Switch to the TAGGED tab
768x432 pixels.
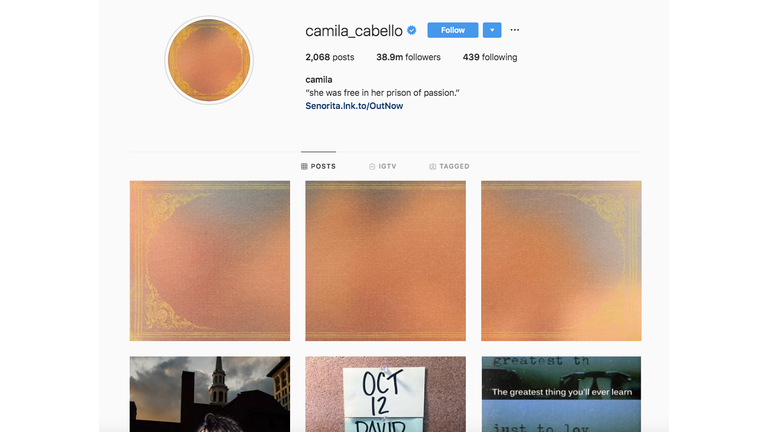coord(449,167)
